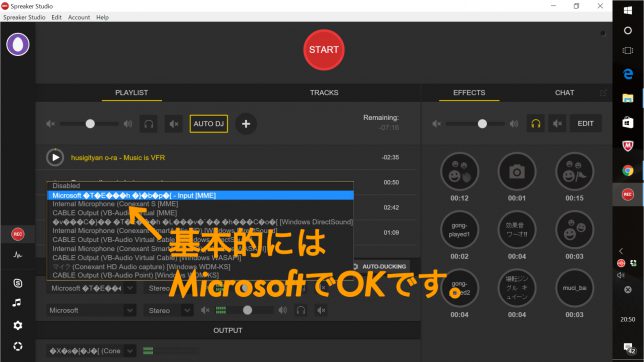
Task: Select Disabled in the input device list
Action: tap(200, 186)
